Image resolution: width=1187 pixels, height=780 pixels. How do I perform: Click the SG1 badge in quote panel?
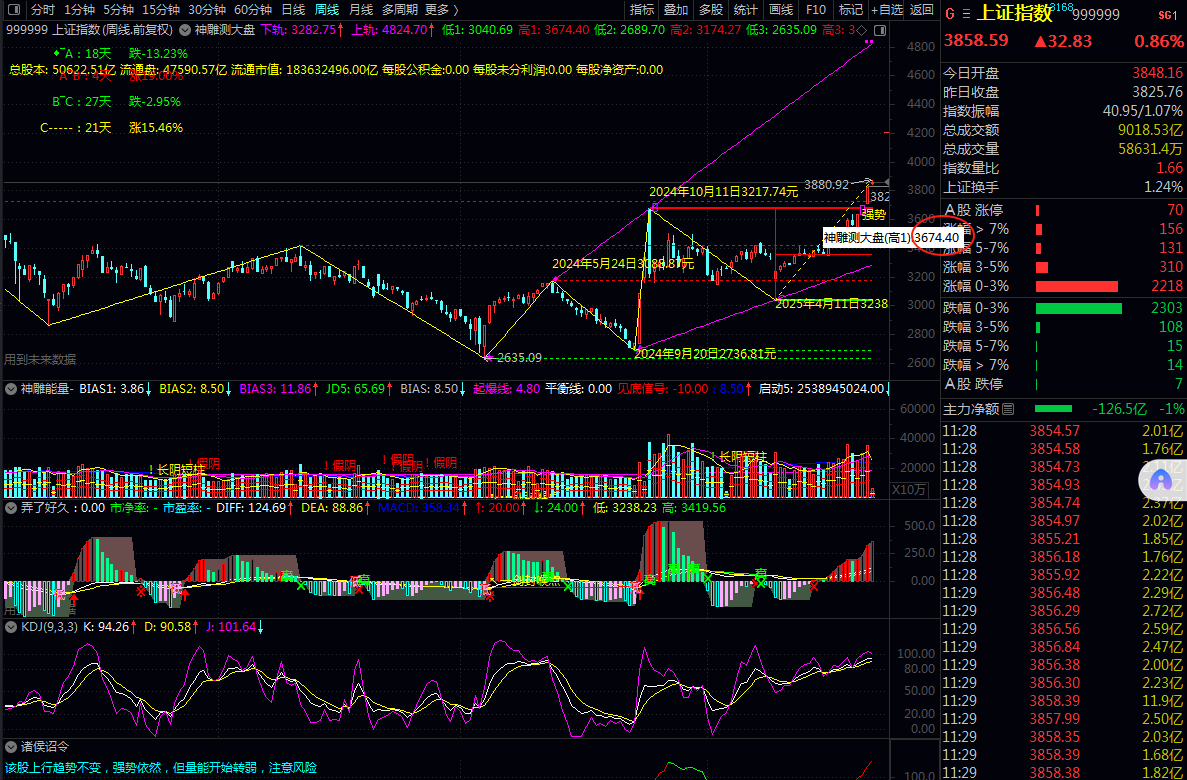1168,15
